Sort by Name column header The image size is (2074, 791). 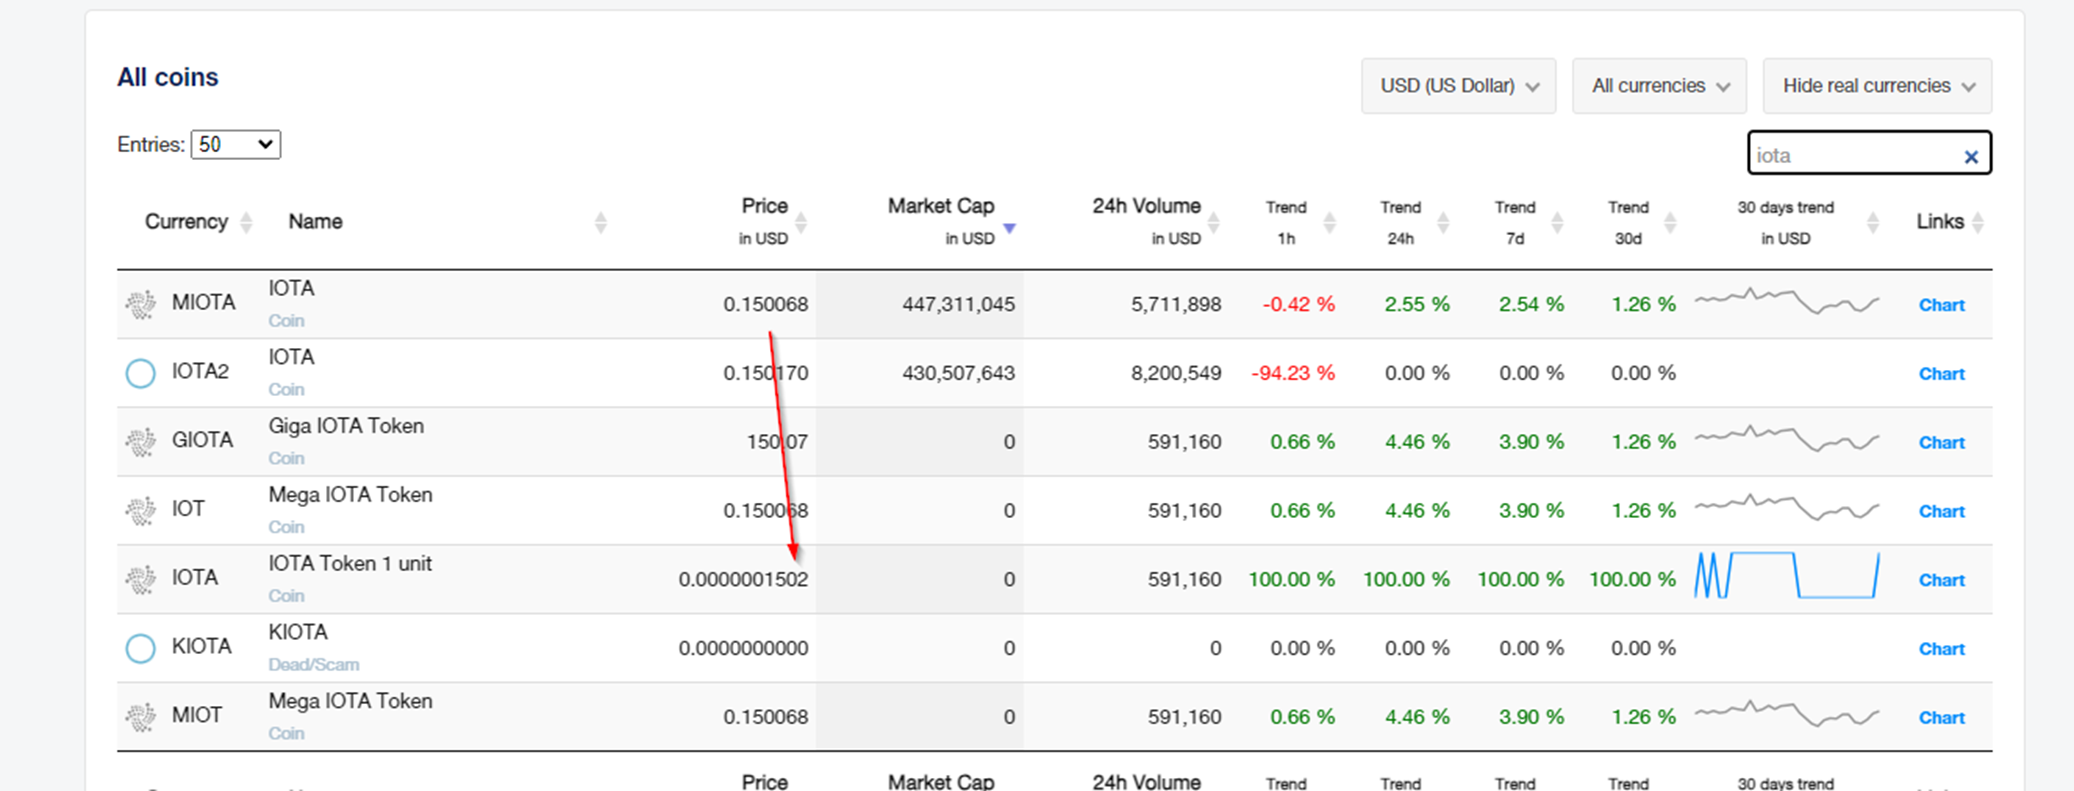coord(315,222)
